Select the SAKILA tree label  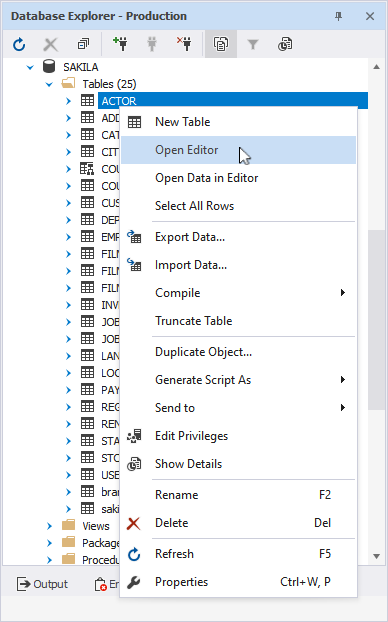pos(81,67)
